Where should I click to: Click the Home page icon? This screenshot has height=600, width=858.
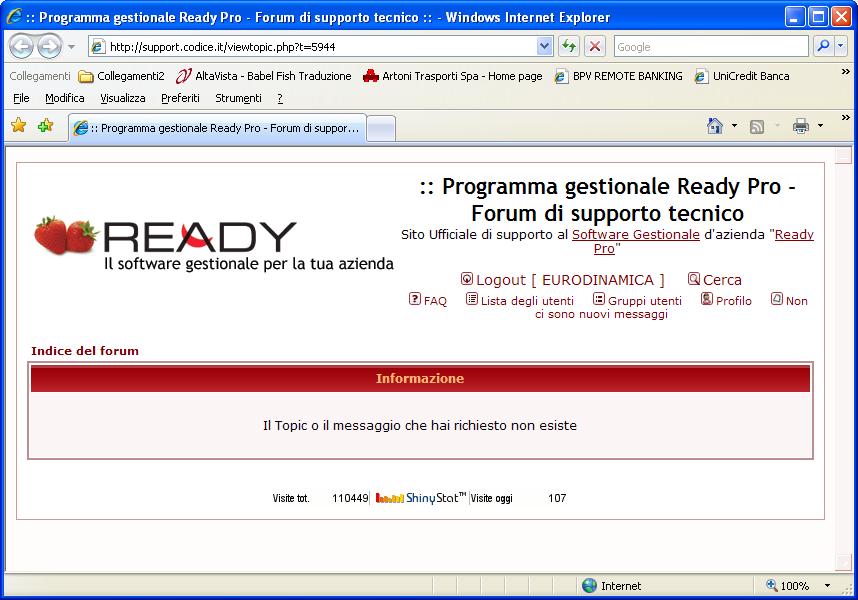coord(715,126)
